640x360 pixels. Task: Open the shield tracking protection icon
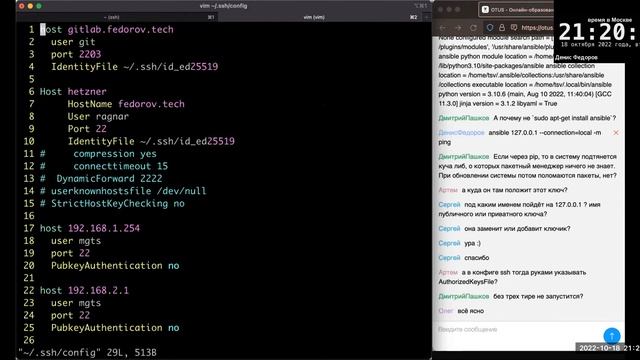pyautogui.click(x=490, y=28)
